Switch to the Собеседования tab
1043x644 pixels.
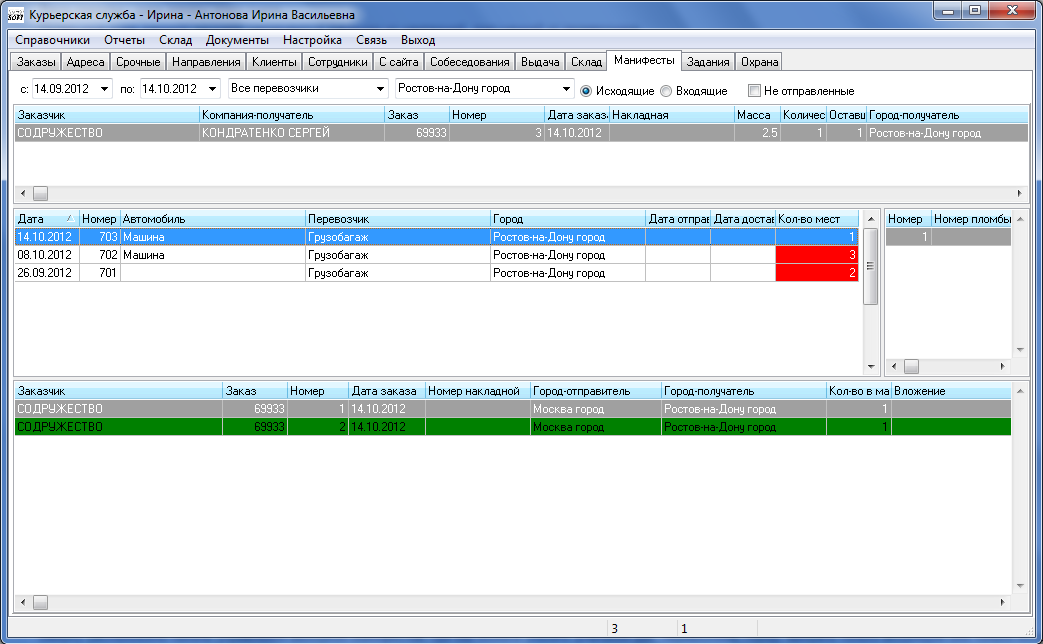pyautogui.click(x=470, y=62)
